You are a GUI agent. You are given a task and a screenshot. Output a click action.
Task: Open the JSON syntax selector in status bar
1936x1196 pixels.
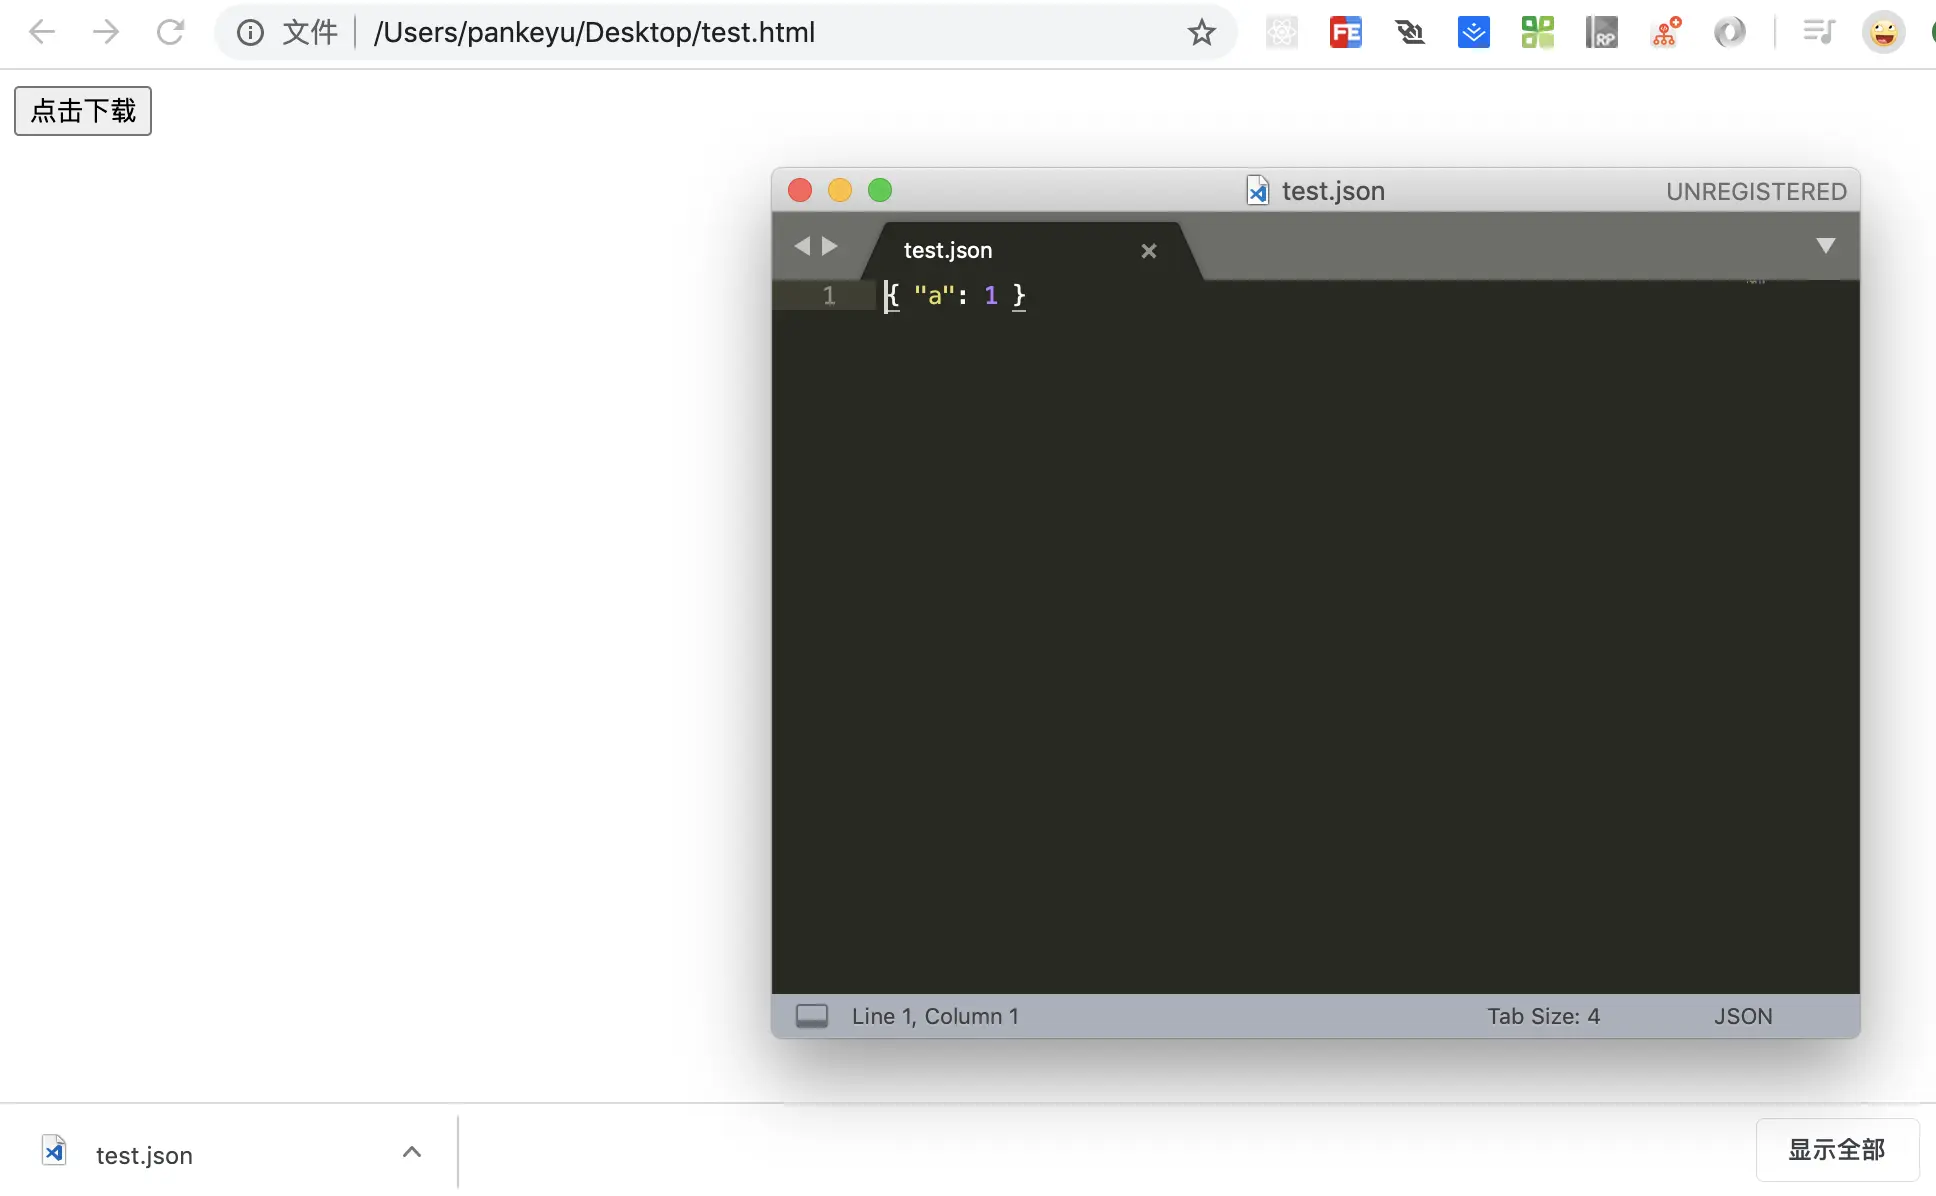point(1742,1016)
